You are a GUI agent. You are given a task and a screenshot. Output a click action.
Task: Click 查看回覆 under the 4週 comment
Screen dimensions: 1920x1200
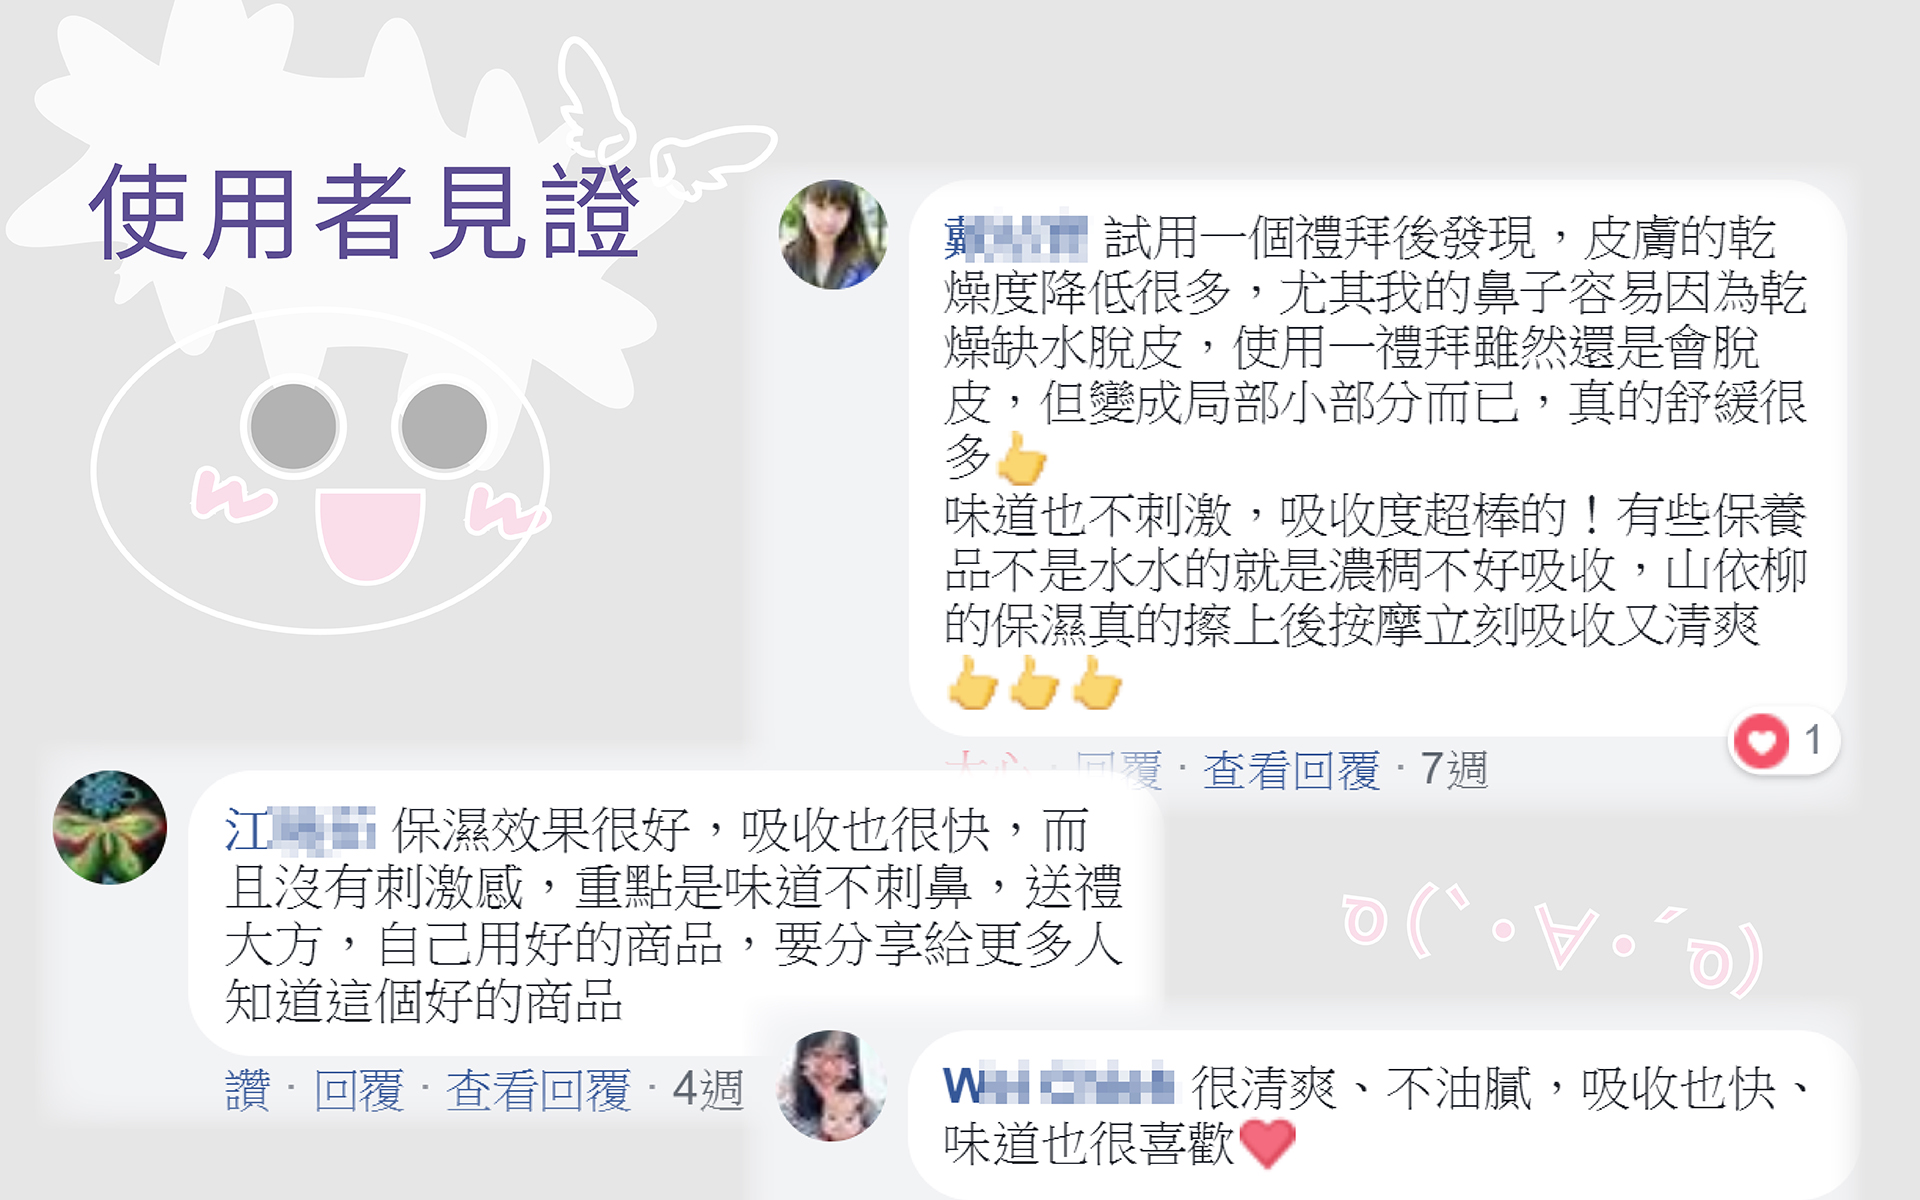[x=538, y=1090]
